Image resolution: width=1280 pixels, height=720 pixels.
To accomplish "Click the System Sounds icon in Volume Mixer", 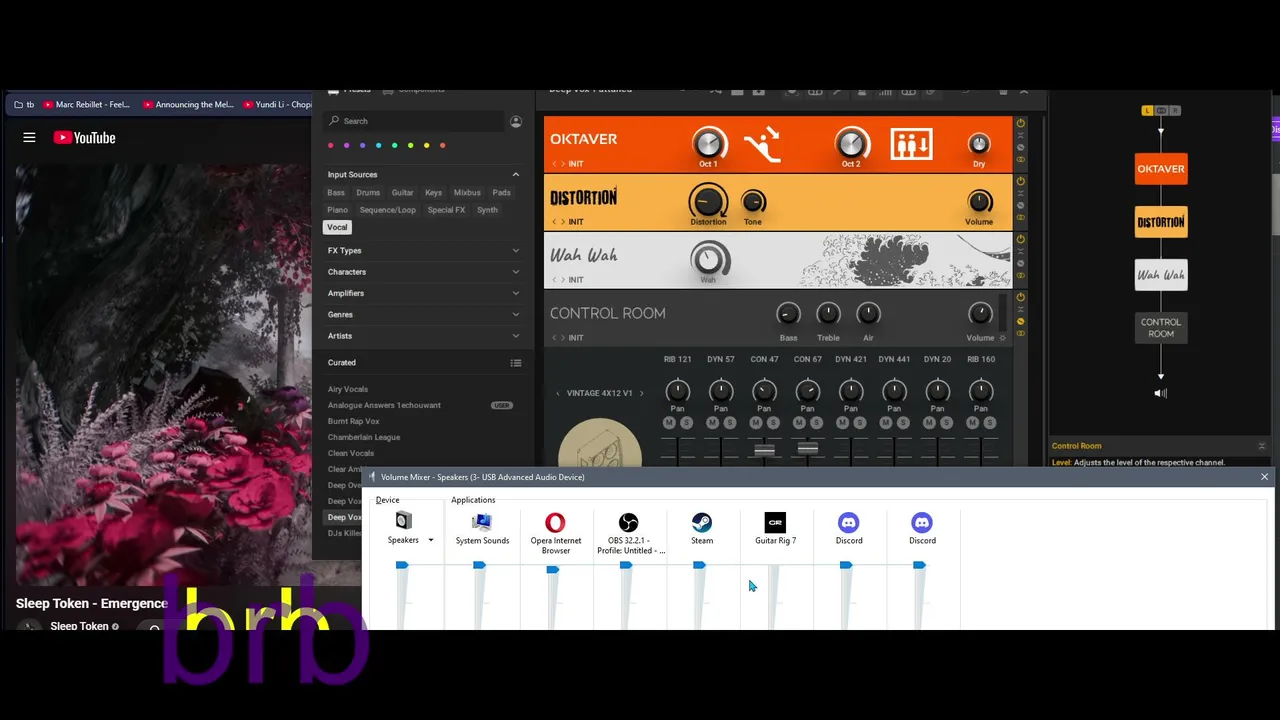I will [482, 522].
